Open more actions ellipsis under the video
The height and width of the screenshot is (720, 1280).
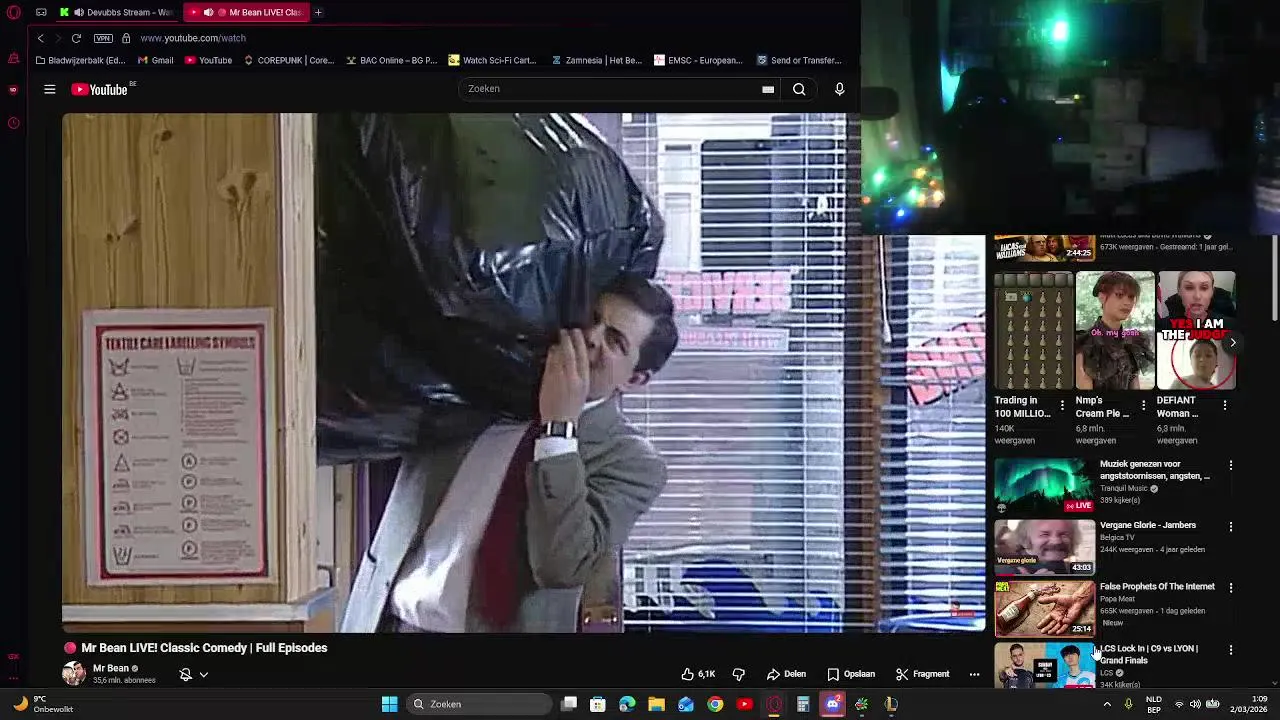(x=974, y=674)
